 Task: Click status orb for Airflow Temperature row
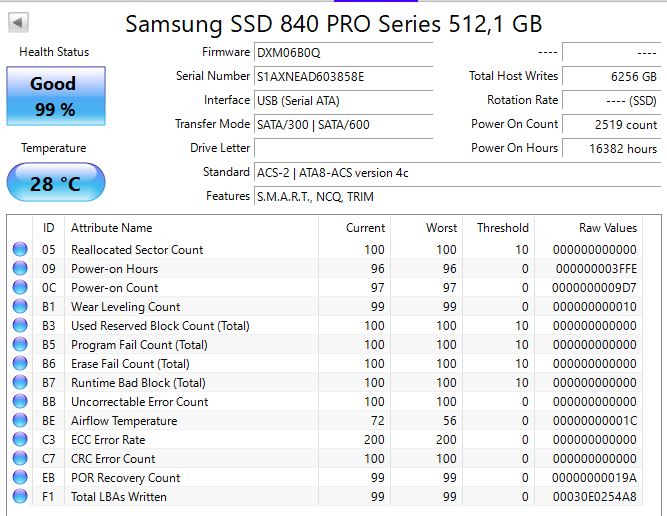[x=20, y=421]
